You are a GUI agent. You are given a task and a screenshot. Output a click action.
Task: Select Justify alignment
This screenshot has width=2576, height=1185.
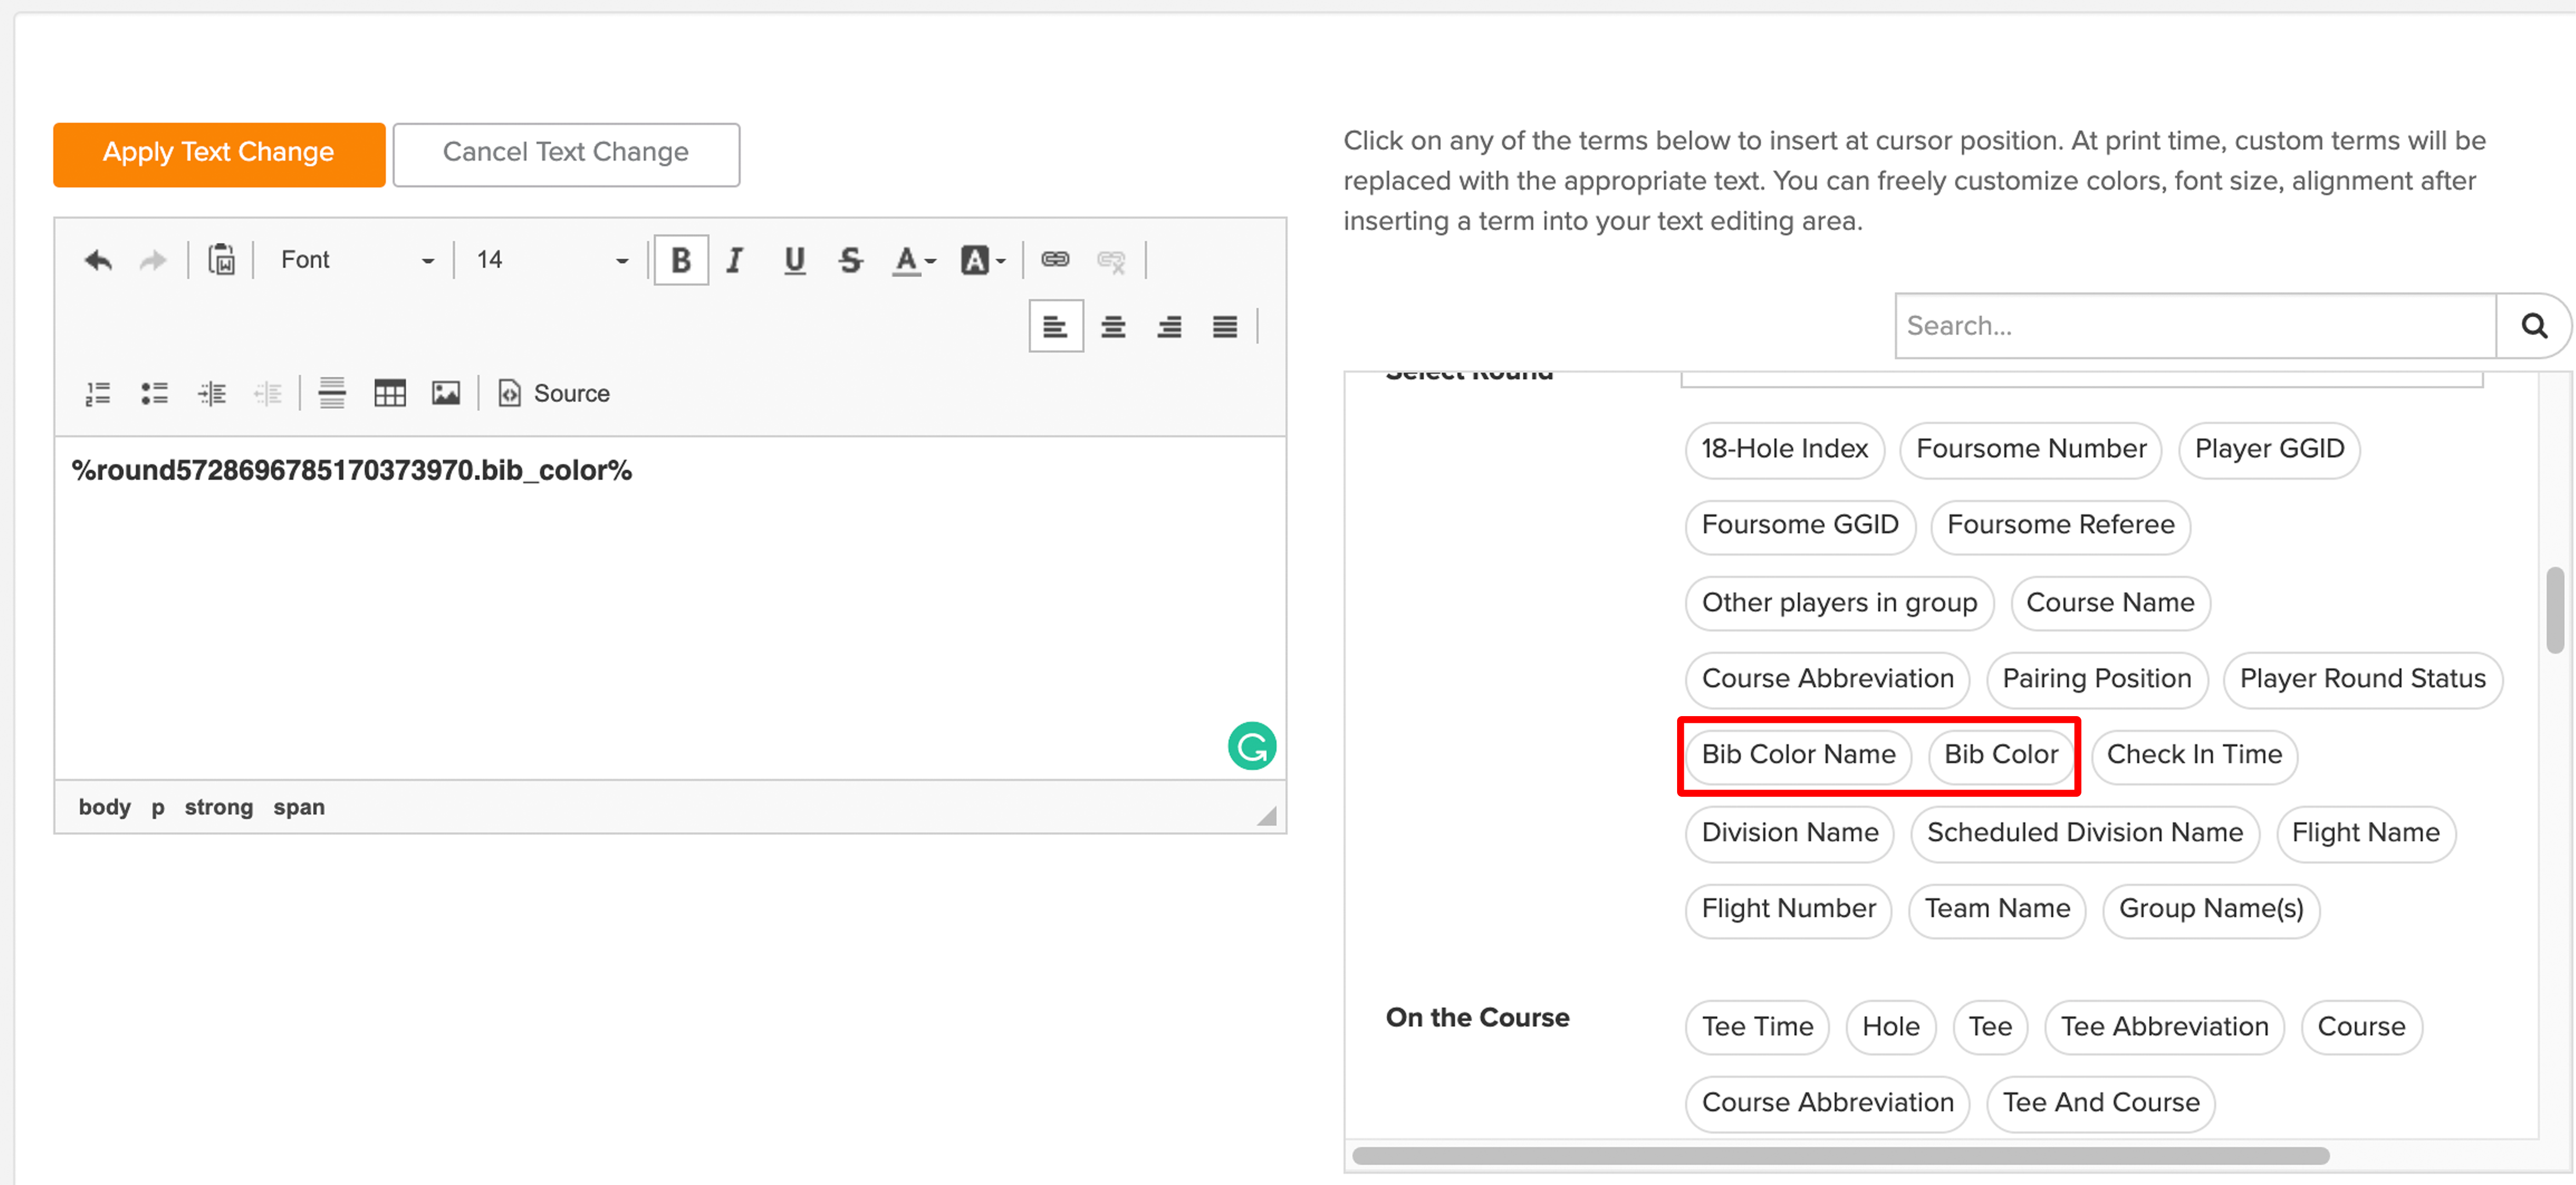tap(1225, 326)
